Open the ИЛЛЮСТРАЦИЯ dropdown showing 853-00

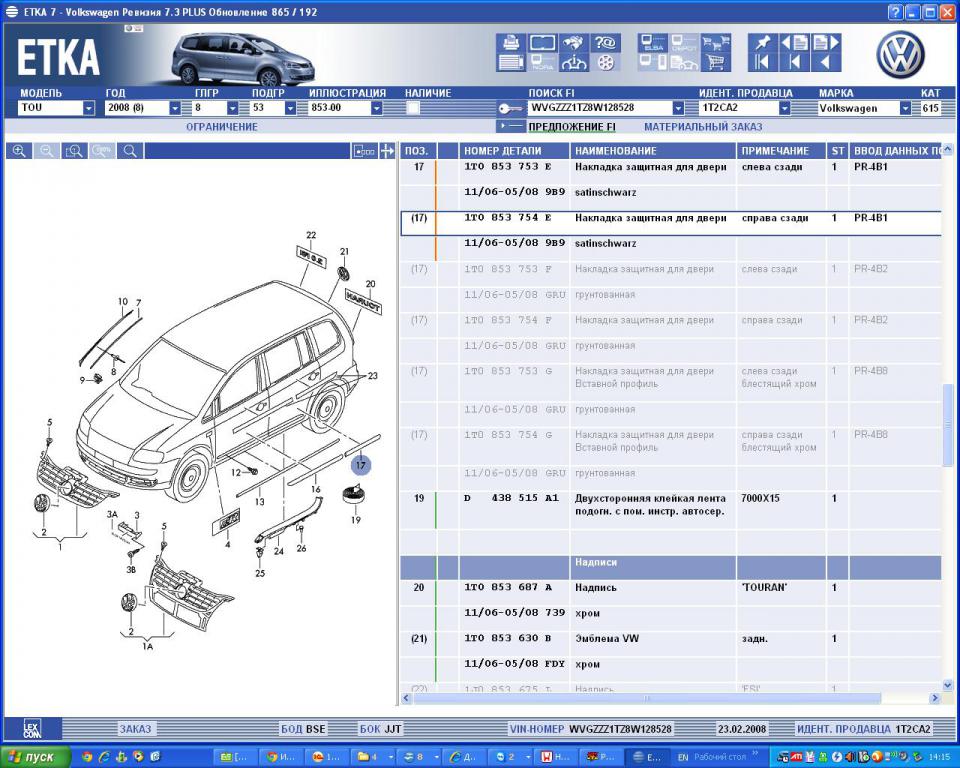click(377, 108)
